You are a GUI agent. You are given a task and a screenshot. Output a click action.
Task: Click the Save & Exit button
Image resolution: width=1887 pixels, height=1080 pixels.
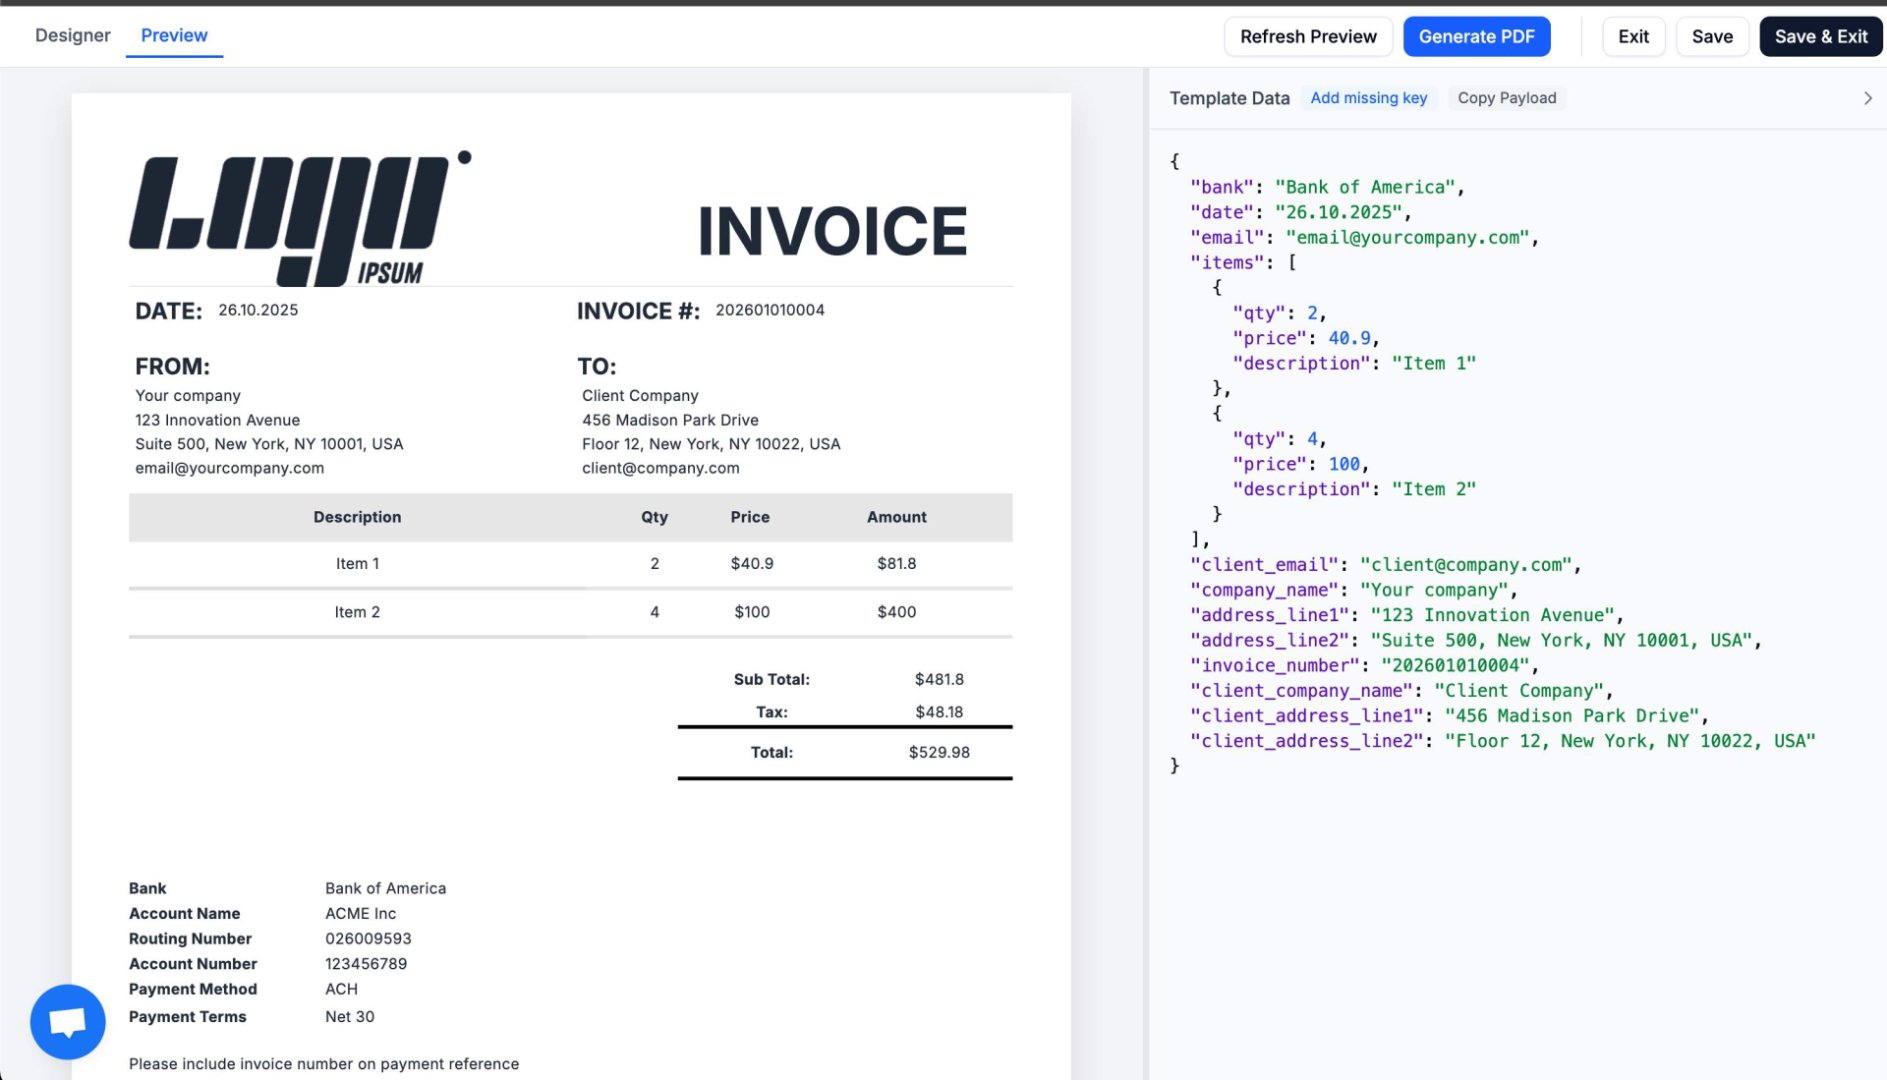click(x=1820, y=36)
